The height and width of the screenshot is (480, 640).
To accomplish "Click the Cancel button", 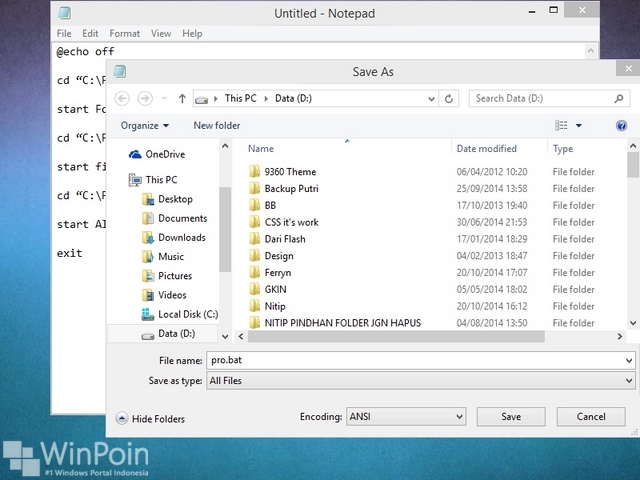I will point(591,416).
